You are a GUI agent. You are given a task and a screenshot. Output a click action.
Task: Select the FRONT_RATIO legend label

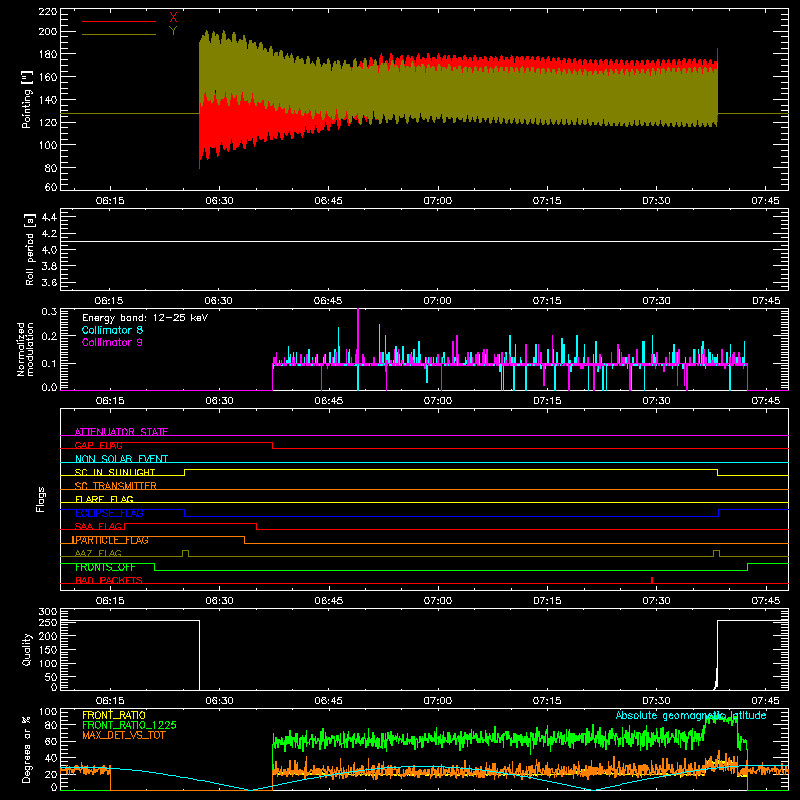coord(114,715)
